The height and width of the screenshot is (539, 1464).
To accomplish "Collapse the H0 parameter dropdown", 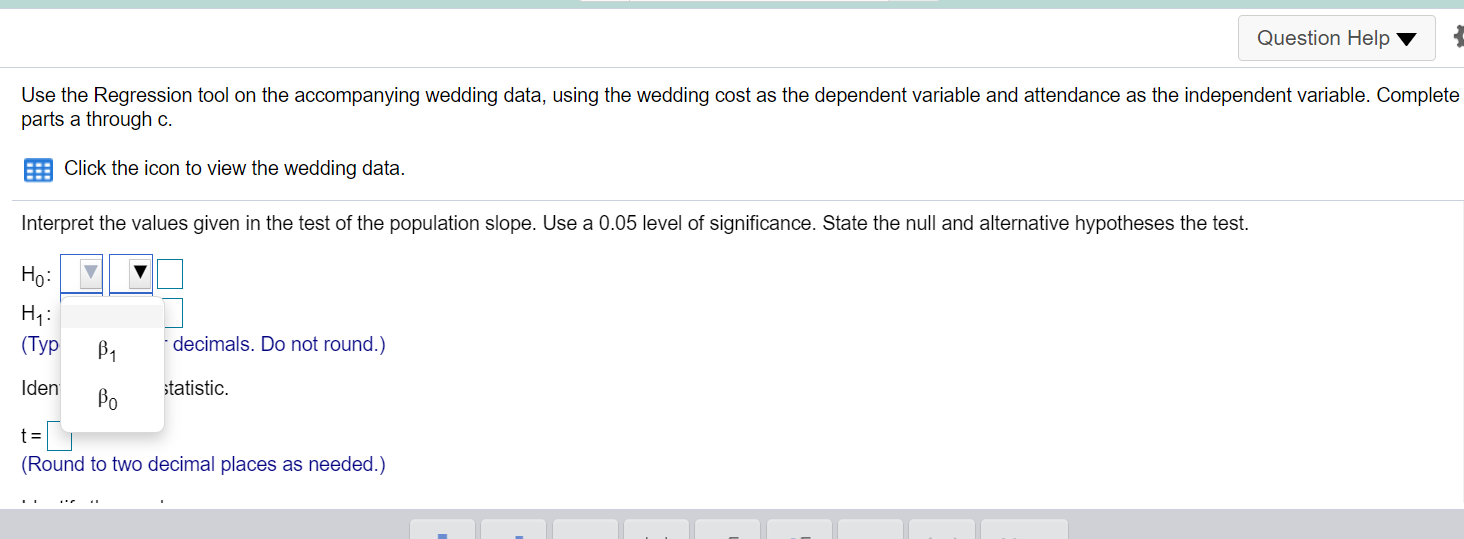I will click(x=82, y=272).
